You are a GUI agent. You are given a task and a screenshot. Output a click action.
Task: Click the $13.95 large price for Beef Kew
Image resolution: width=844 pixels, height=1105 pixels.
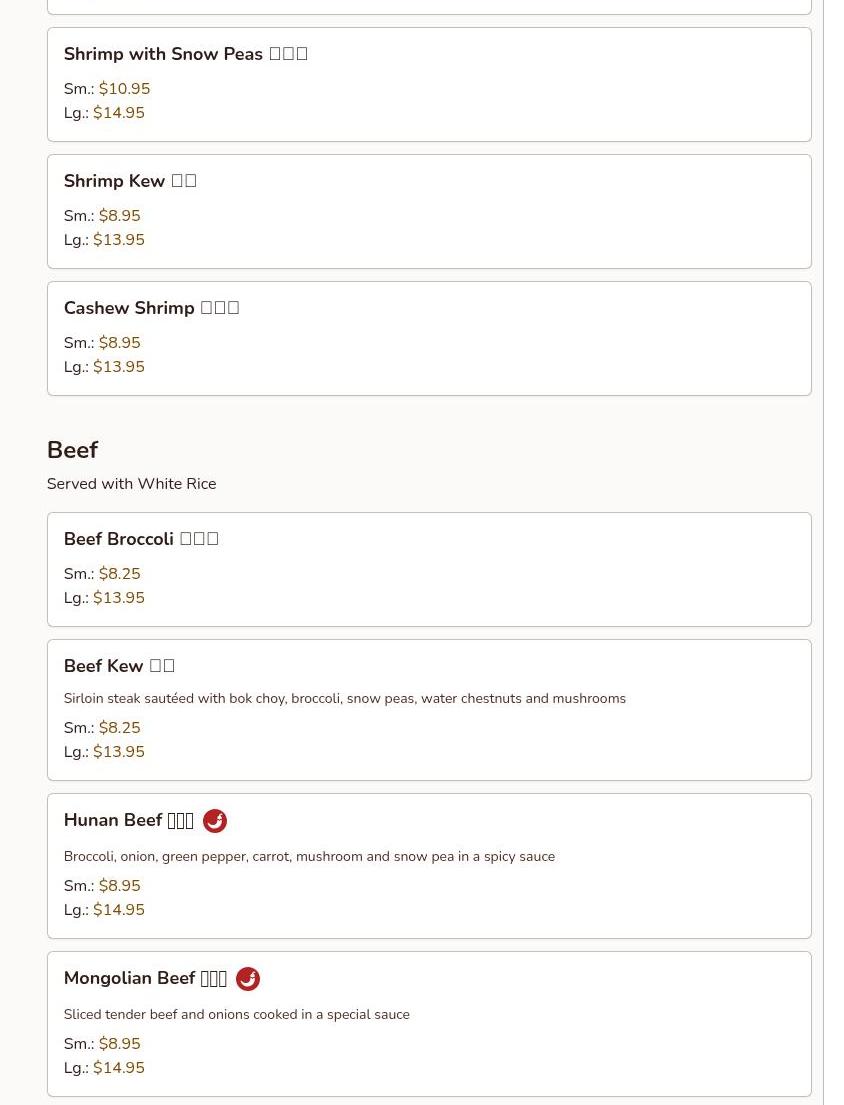[119, 752]
